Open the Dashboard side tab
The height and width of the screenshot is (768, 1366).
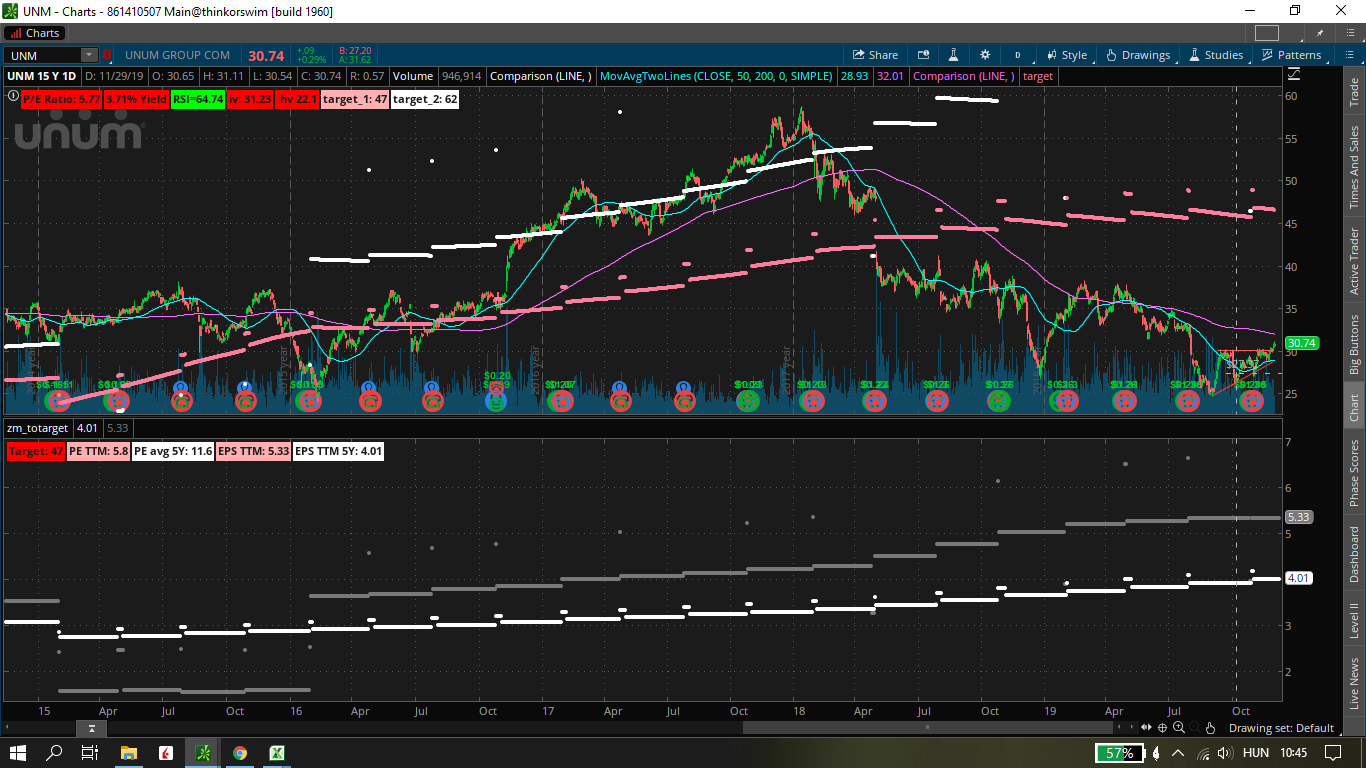tap(1354, 554)
